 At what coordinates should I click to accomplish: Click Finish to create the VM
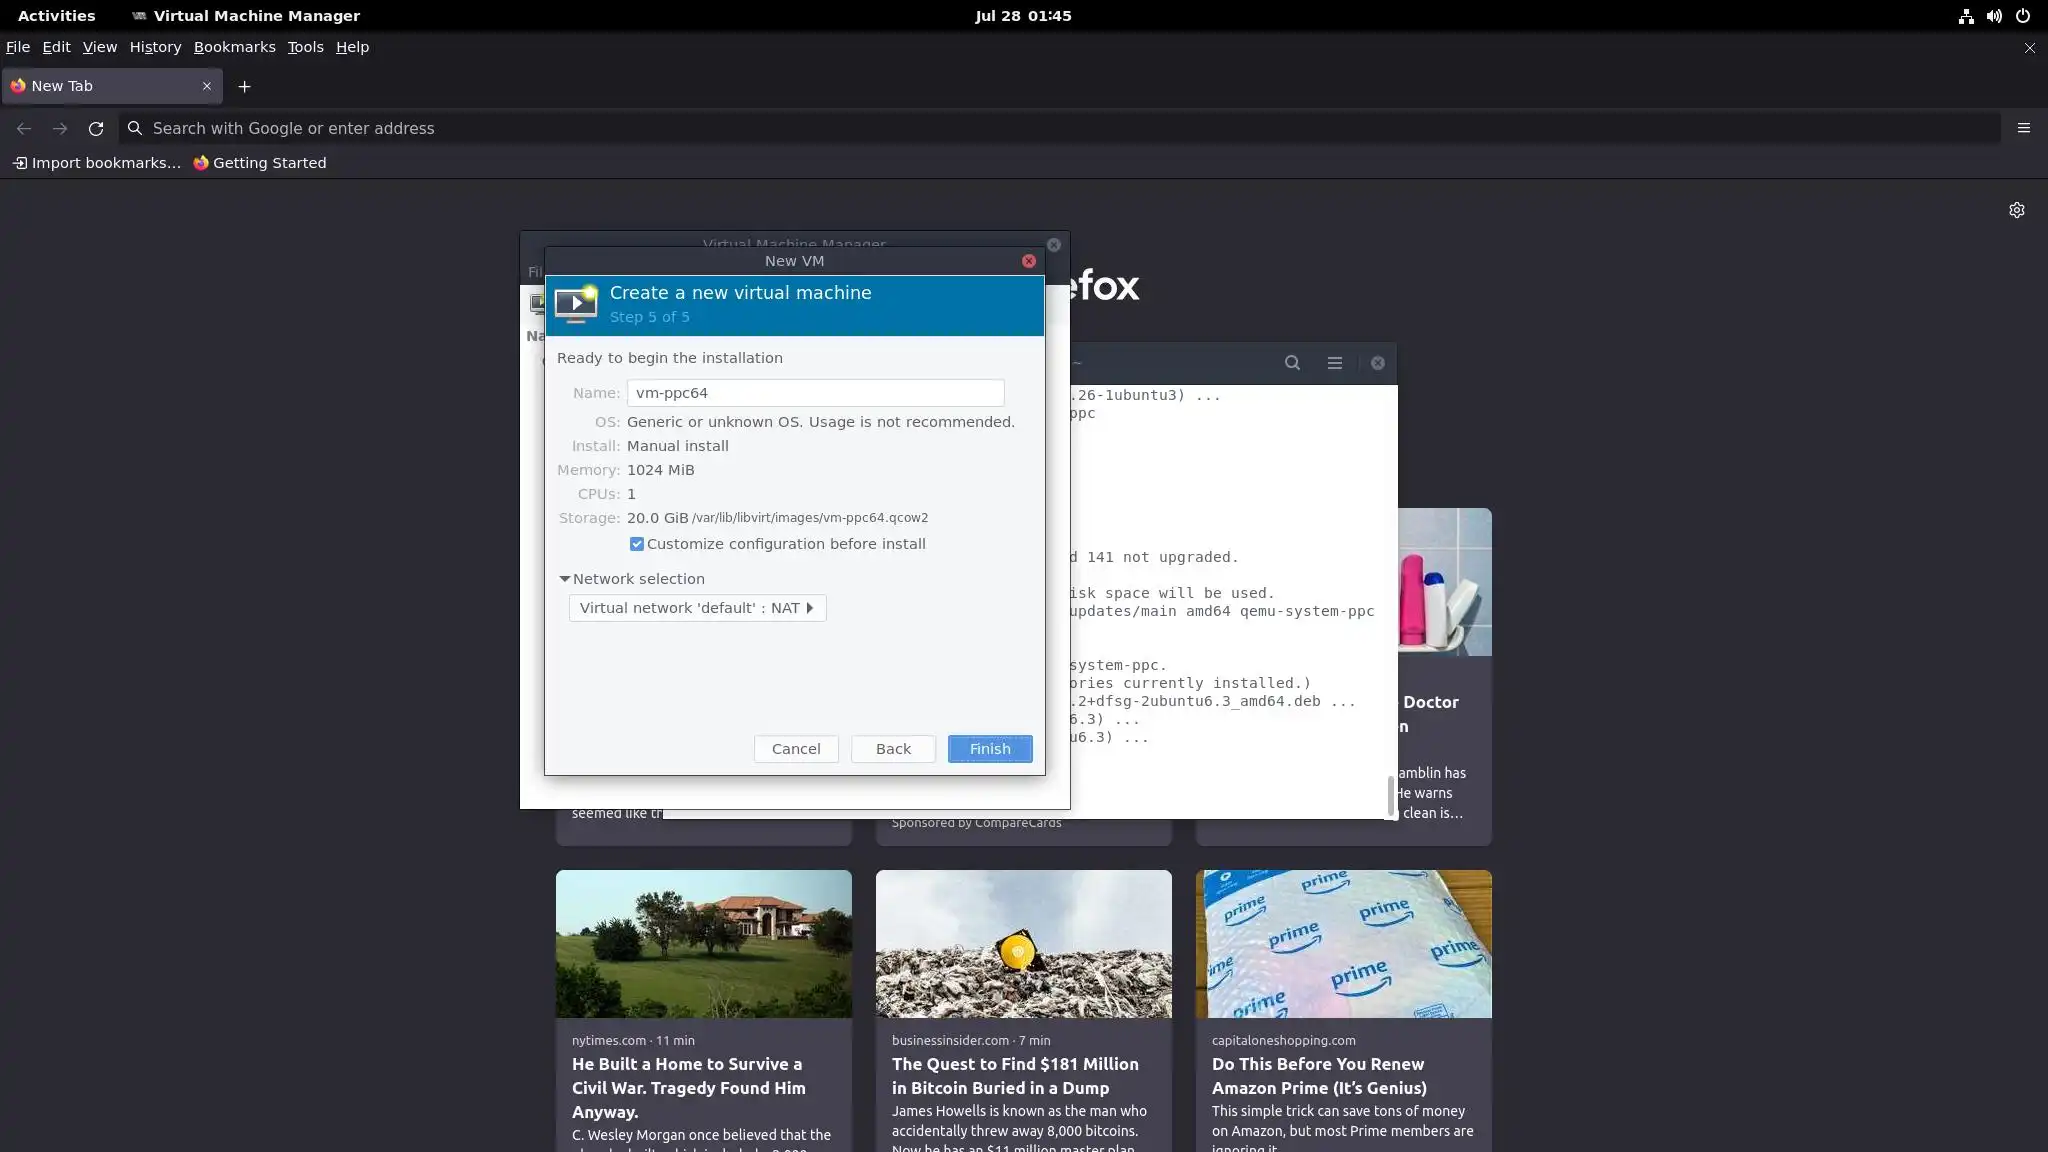[x=989, y=749]
